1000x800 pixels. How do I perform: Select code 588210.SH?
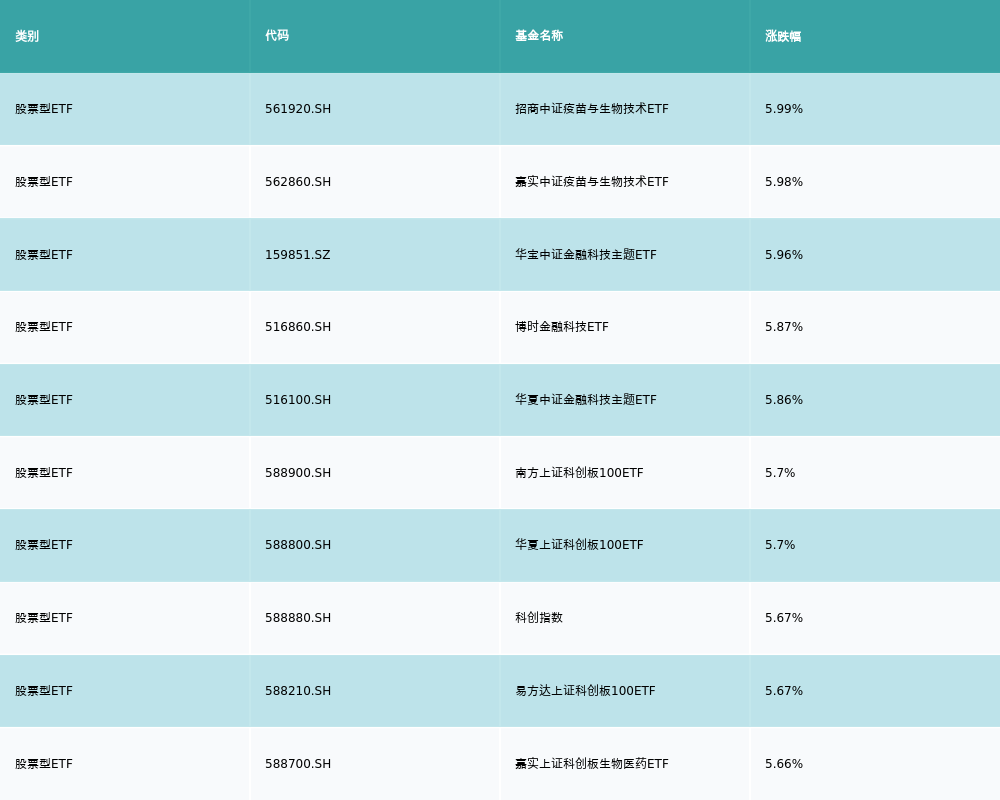(298, 691)
